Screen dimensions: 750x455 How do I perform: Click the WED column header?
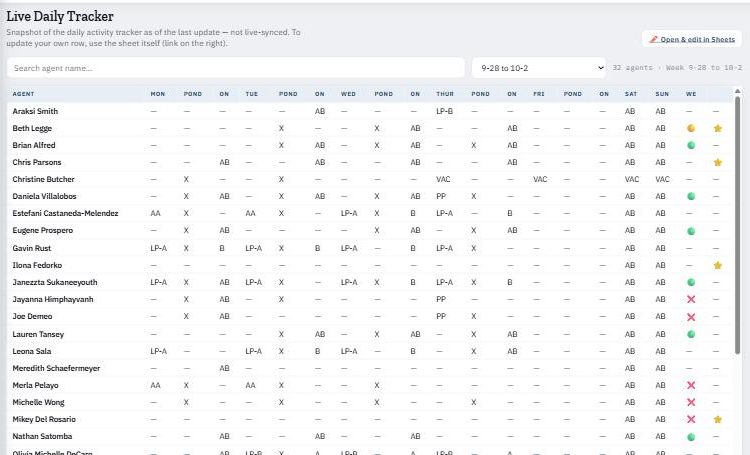pos(348,94)
